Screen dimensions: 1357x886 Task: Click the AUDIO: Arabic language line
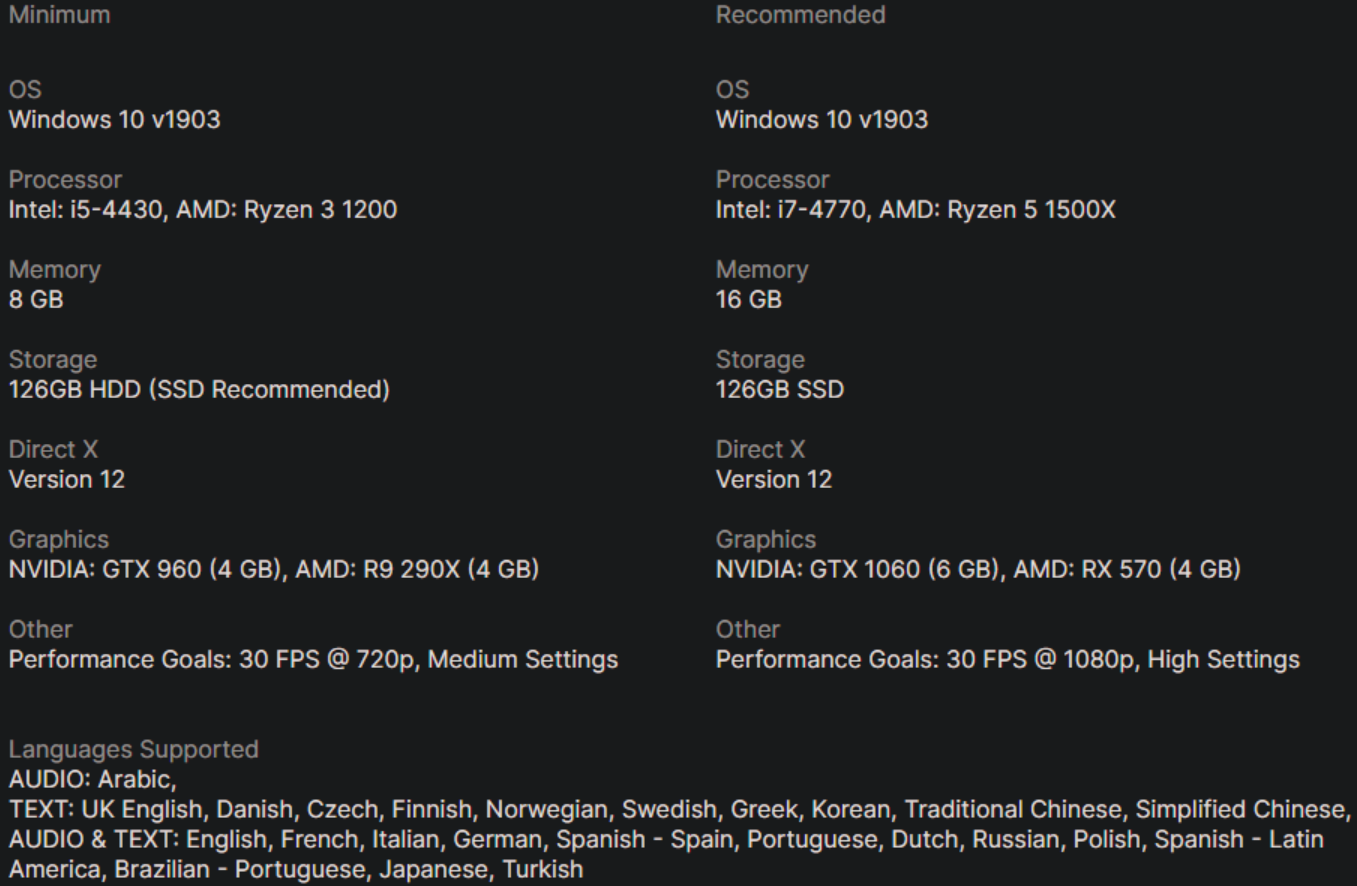point(92,780)
